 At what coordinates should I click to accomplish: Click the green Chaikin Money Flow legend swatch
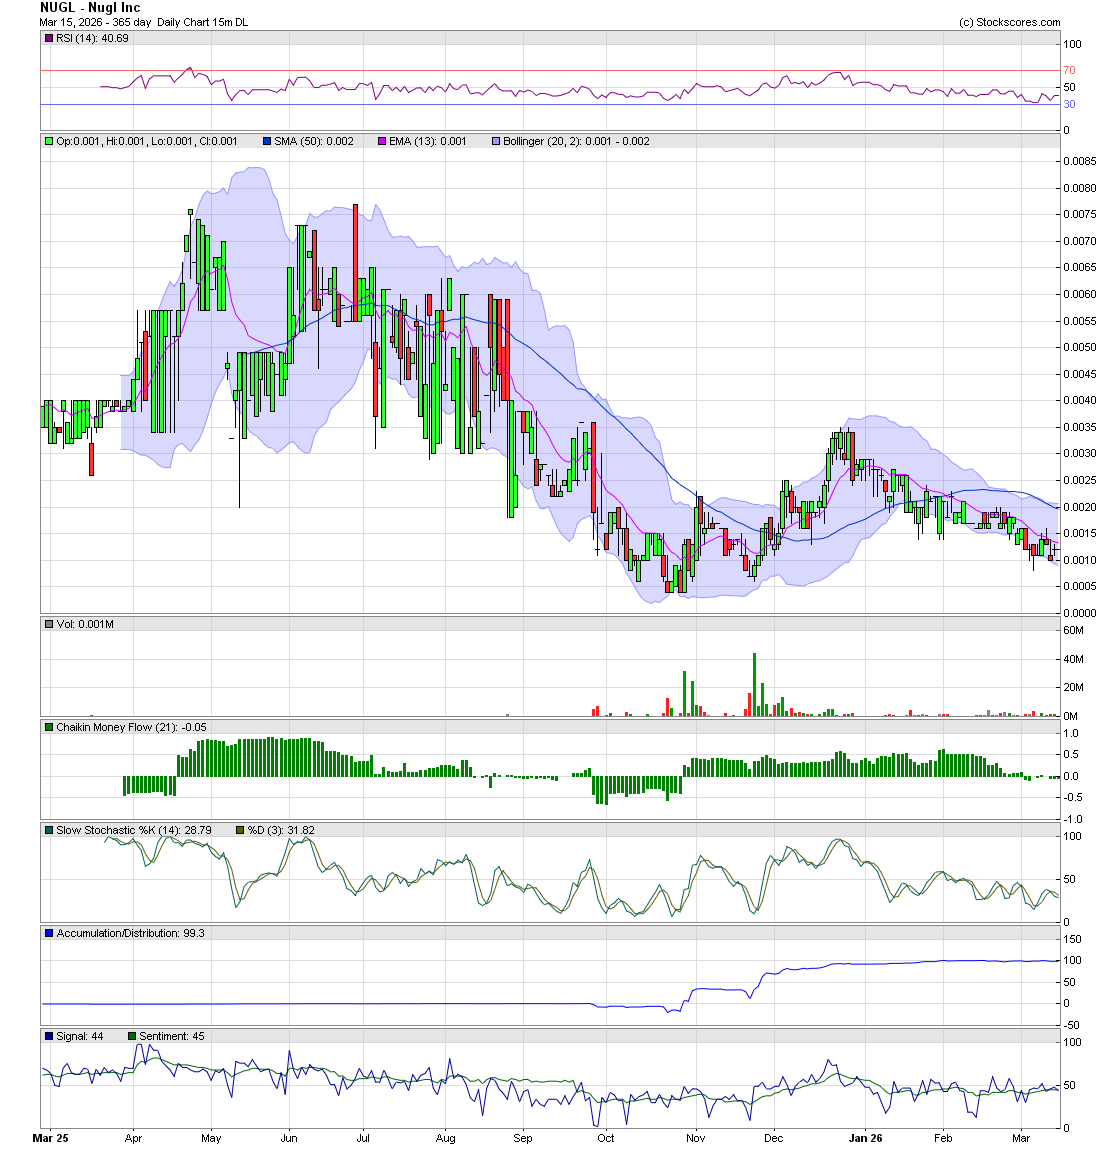tap(49, 727)
